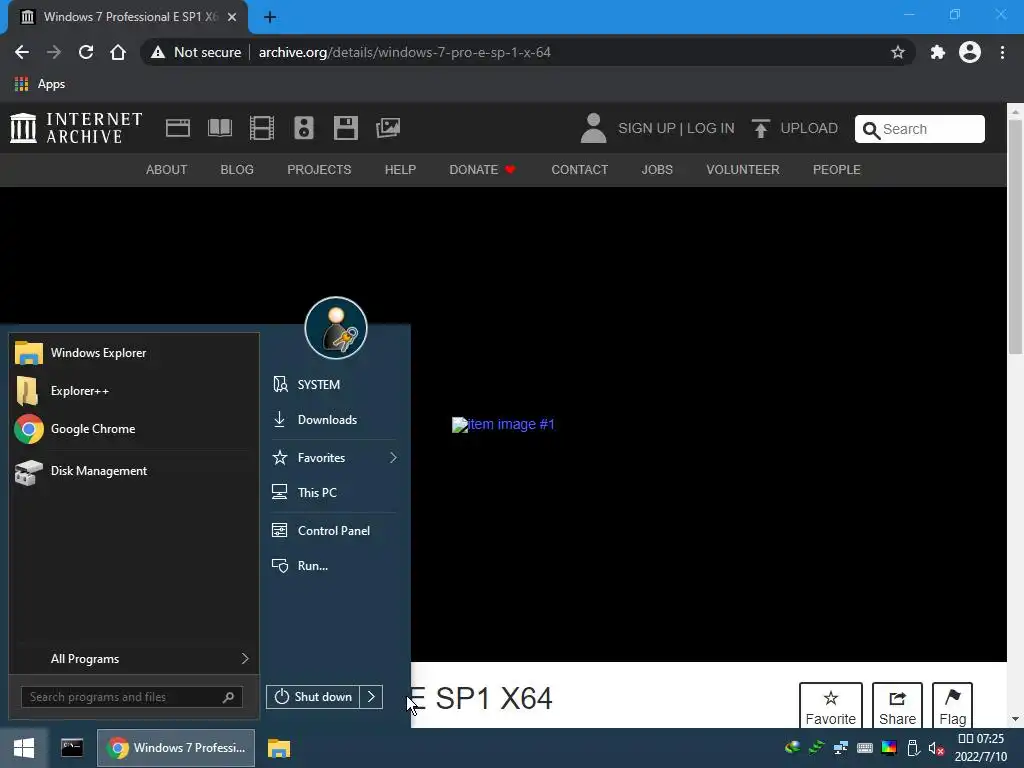Open Internet Archive Web section icon
Viewport: 1024px width, 768px height.
pyautogui.click(x=178, y=128)
